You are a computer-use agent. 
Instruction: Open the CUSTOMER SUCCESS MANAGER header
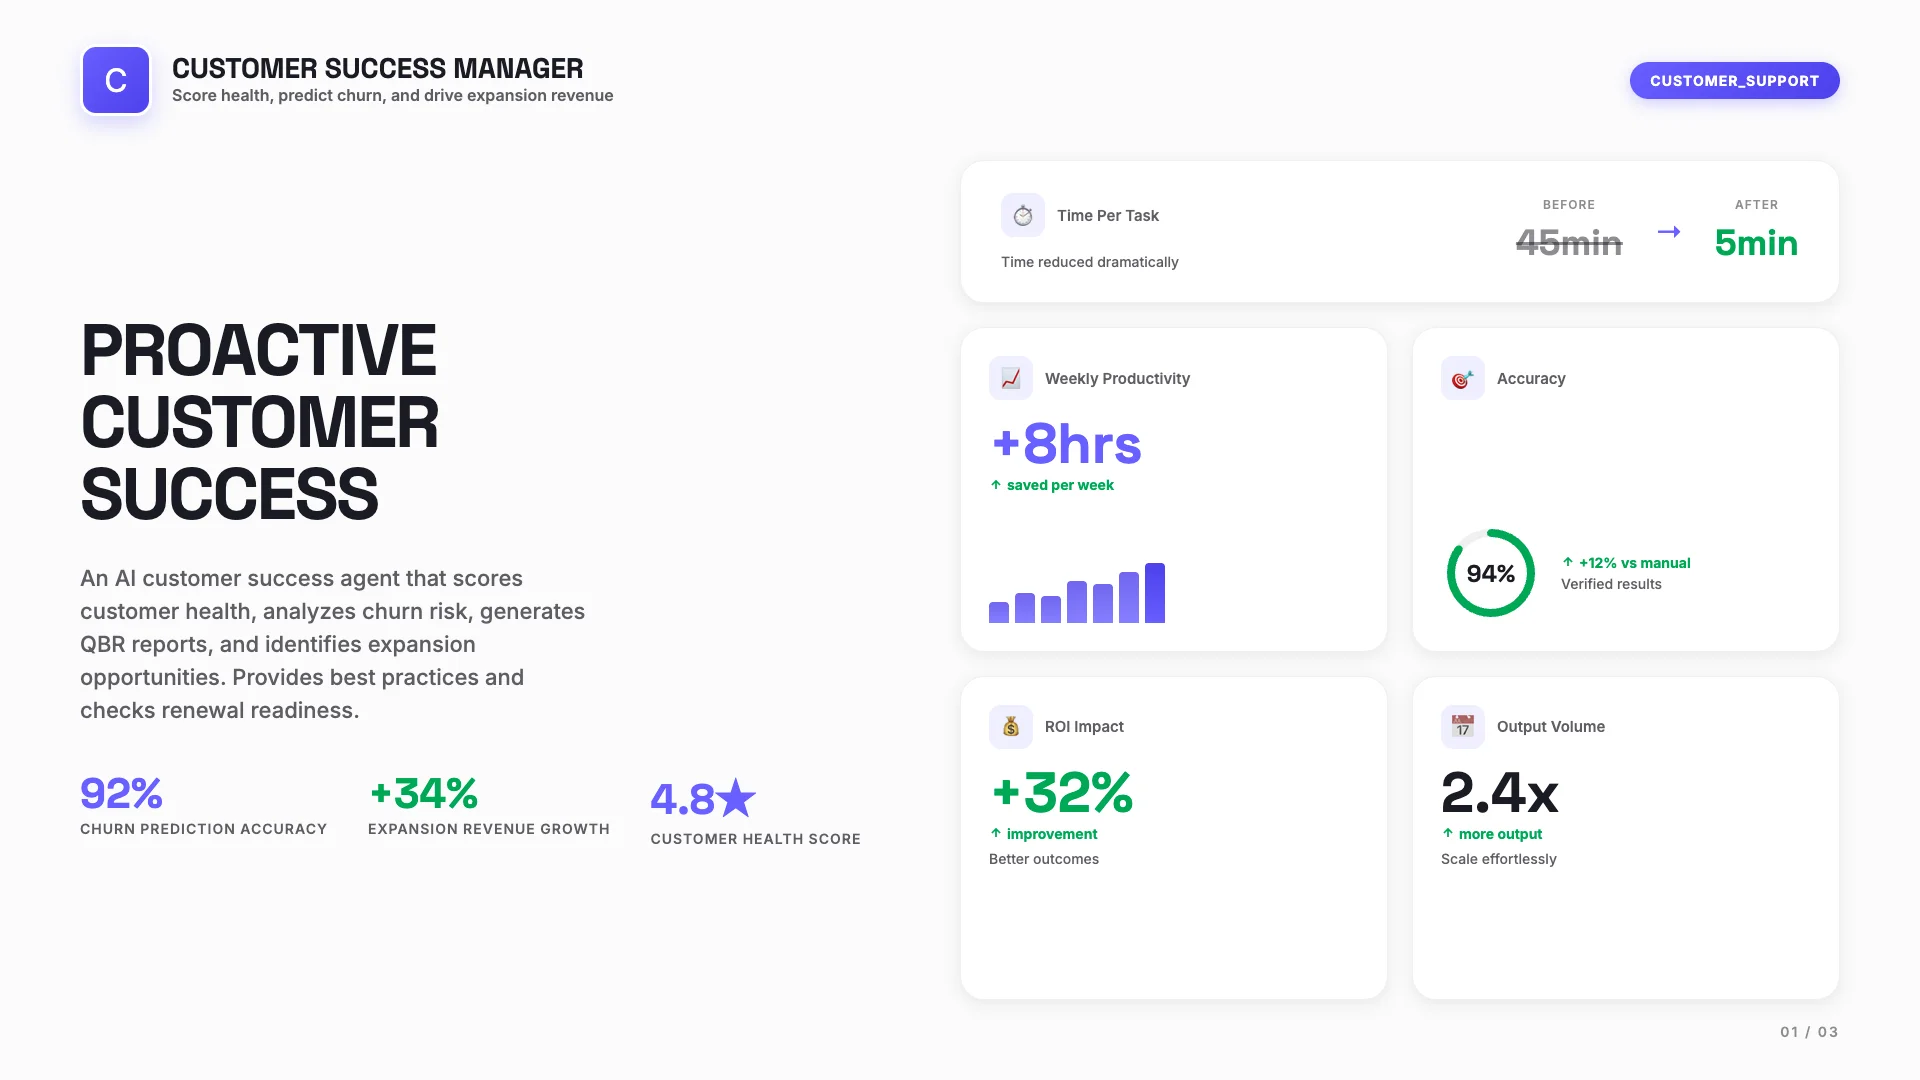click(x=377, y=68)
